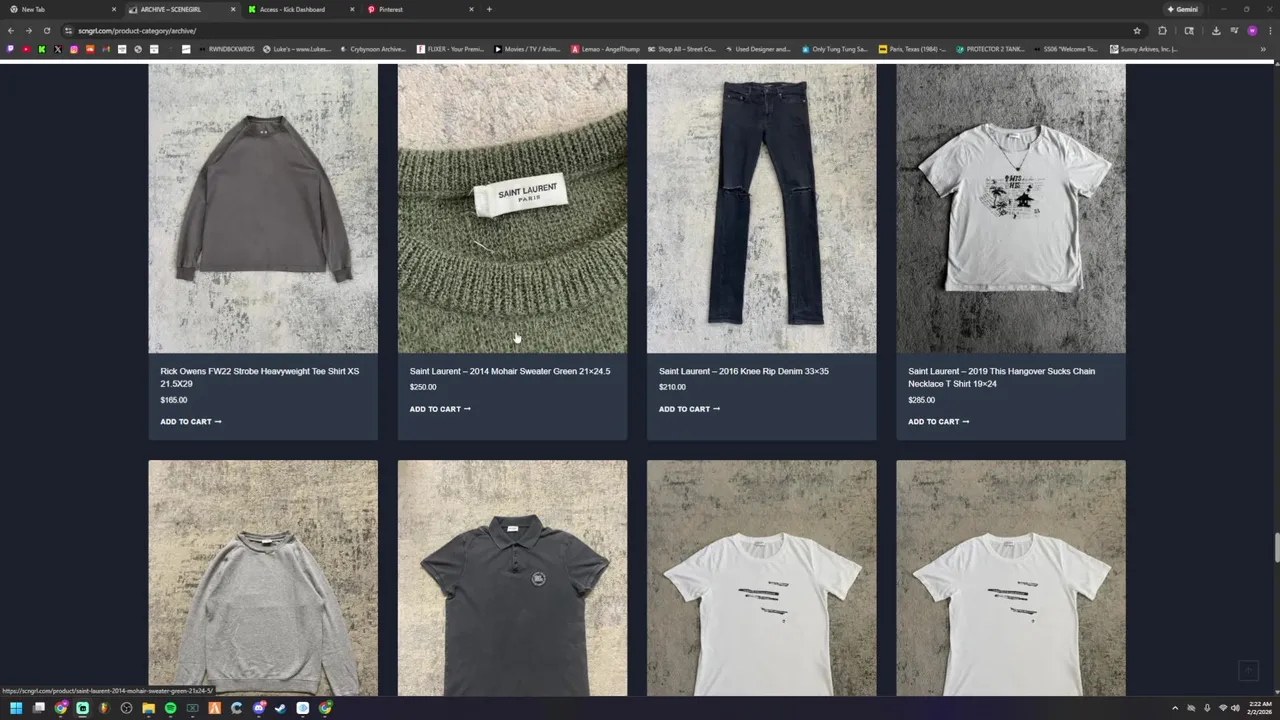
Task: Click the Rick Owens FW22 Strobe Tee title
Action: 260,377
